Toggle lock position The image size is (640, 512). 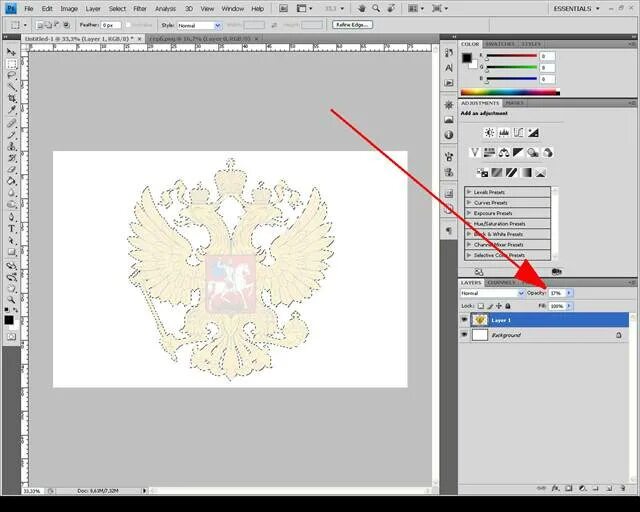point(499,306)
